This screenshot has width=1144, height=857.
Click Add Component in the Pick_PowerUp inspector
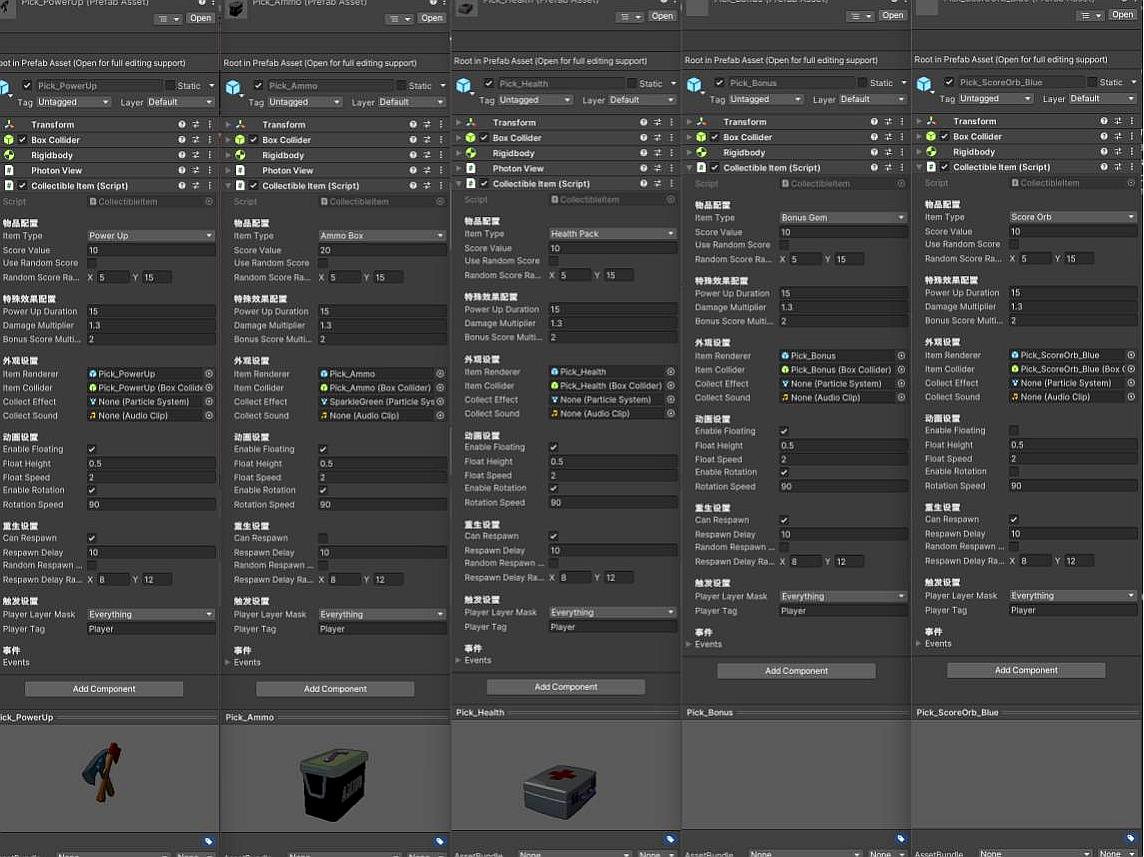104,689
